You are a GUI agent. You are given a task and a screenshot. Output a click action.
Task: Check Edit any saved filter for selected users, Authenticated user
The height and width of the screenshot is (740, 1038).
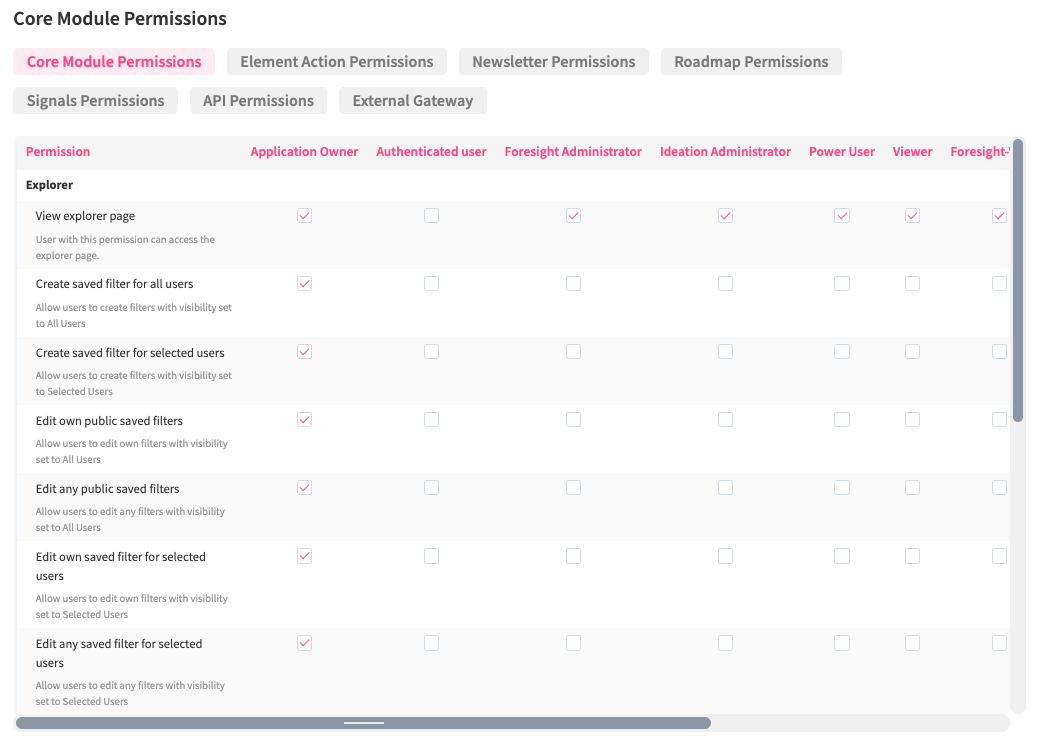[x=432, y=643]
